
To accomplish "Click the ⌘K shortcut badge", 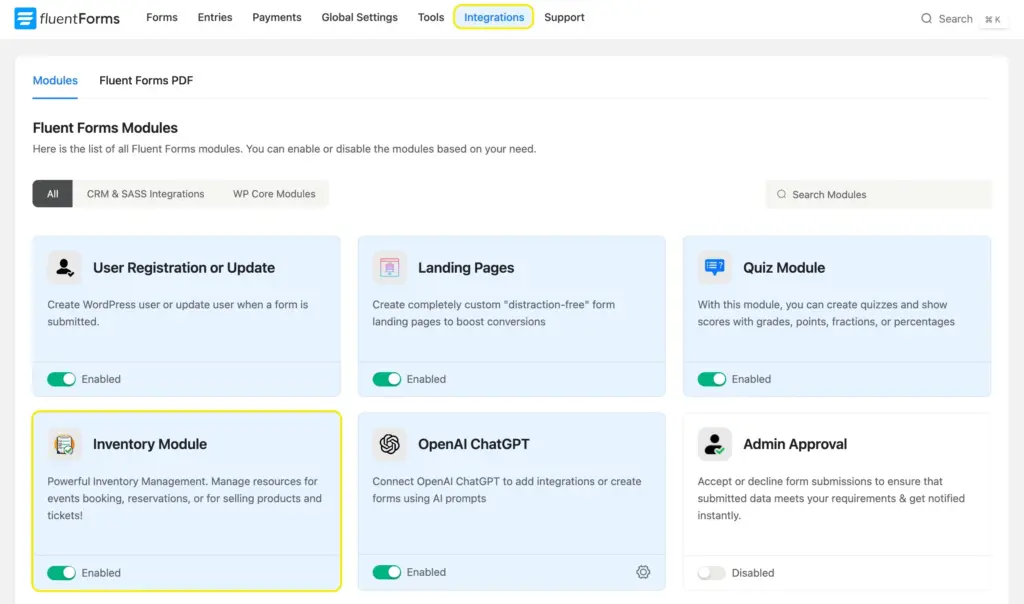I will [x=993, y=20].
